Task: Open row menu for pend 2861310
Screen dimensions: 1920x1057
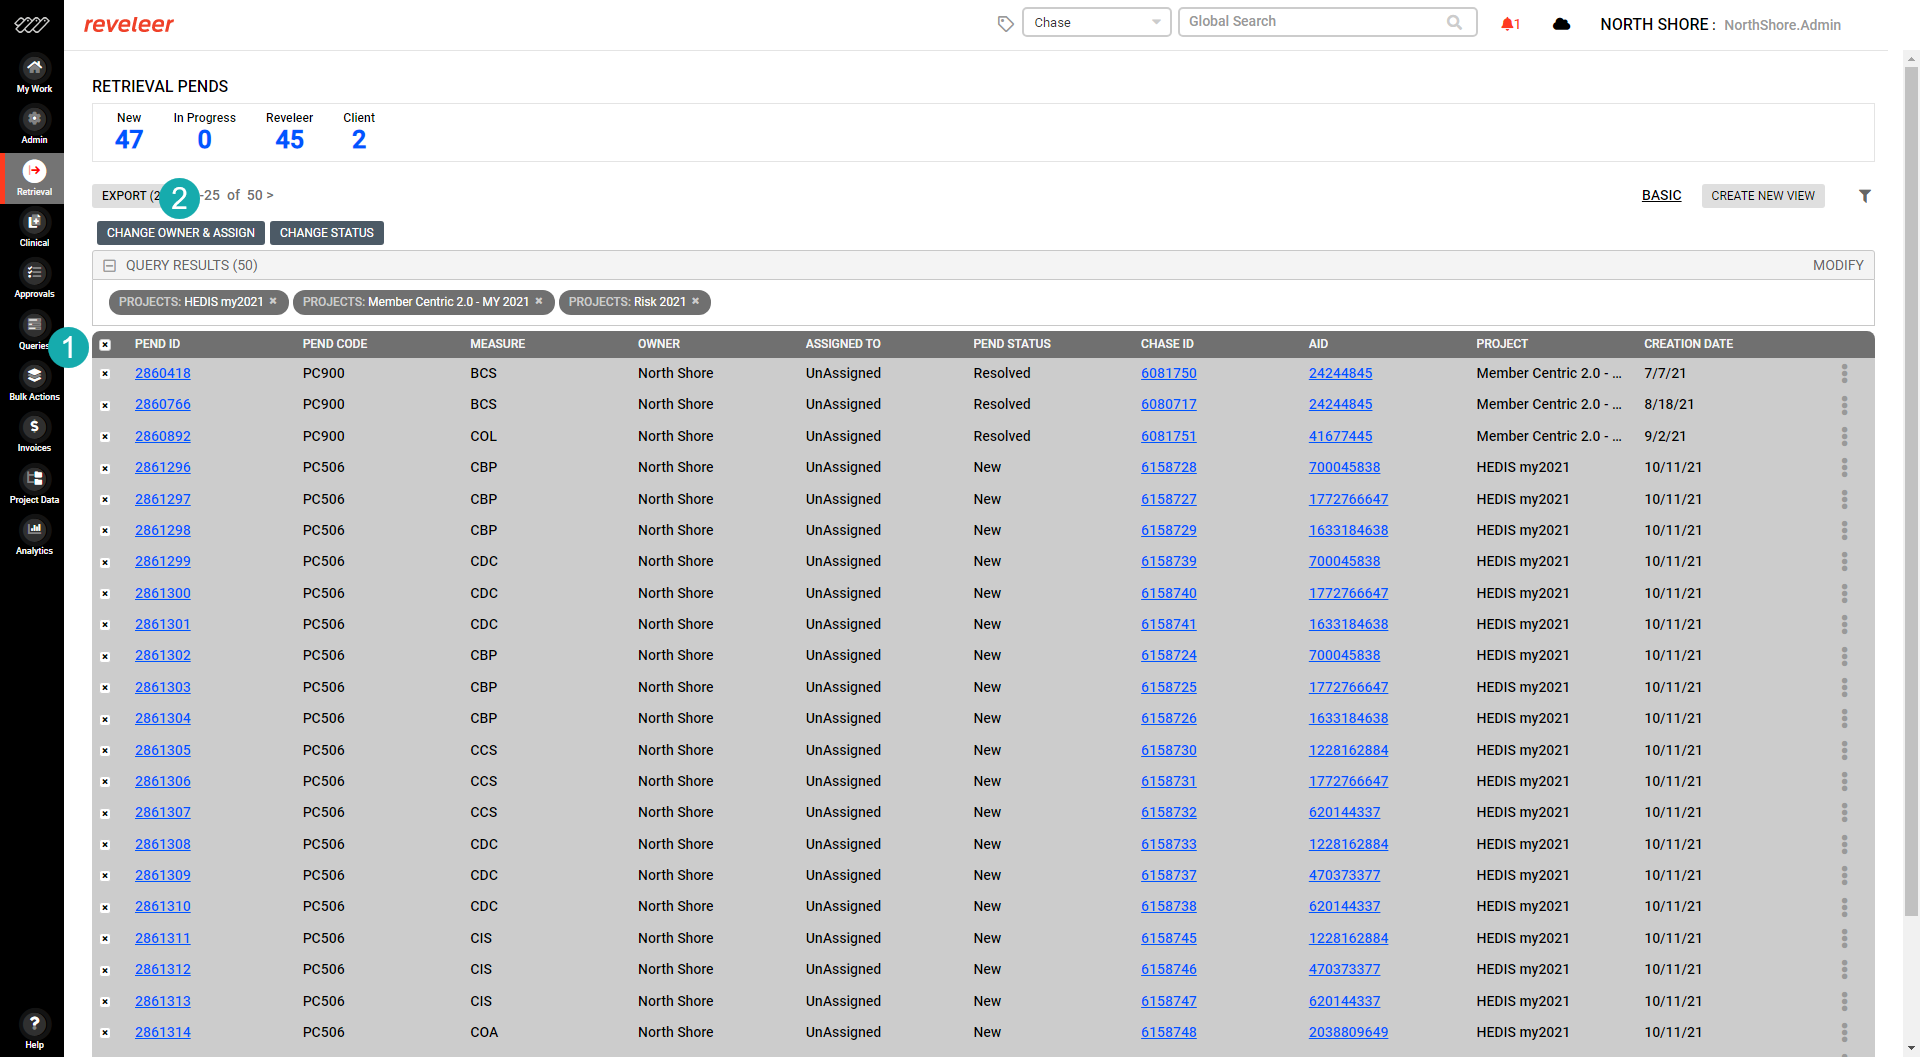Action: click(x=1844, y=906)
